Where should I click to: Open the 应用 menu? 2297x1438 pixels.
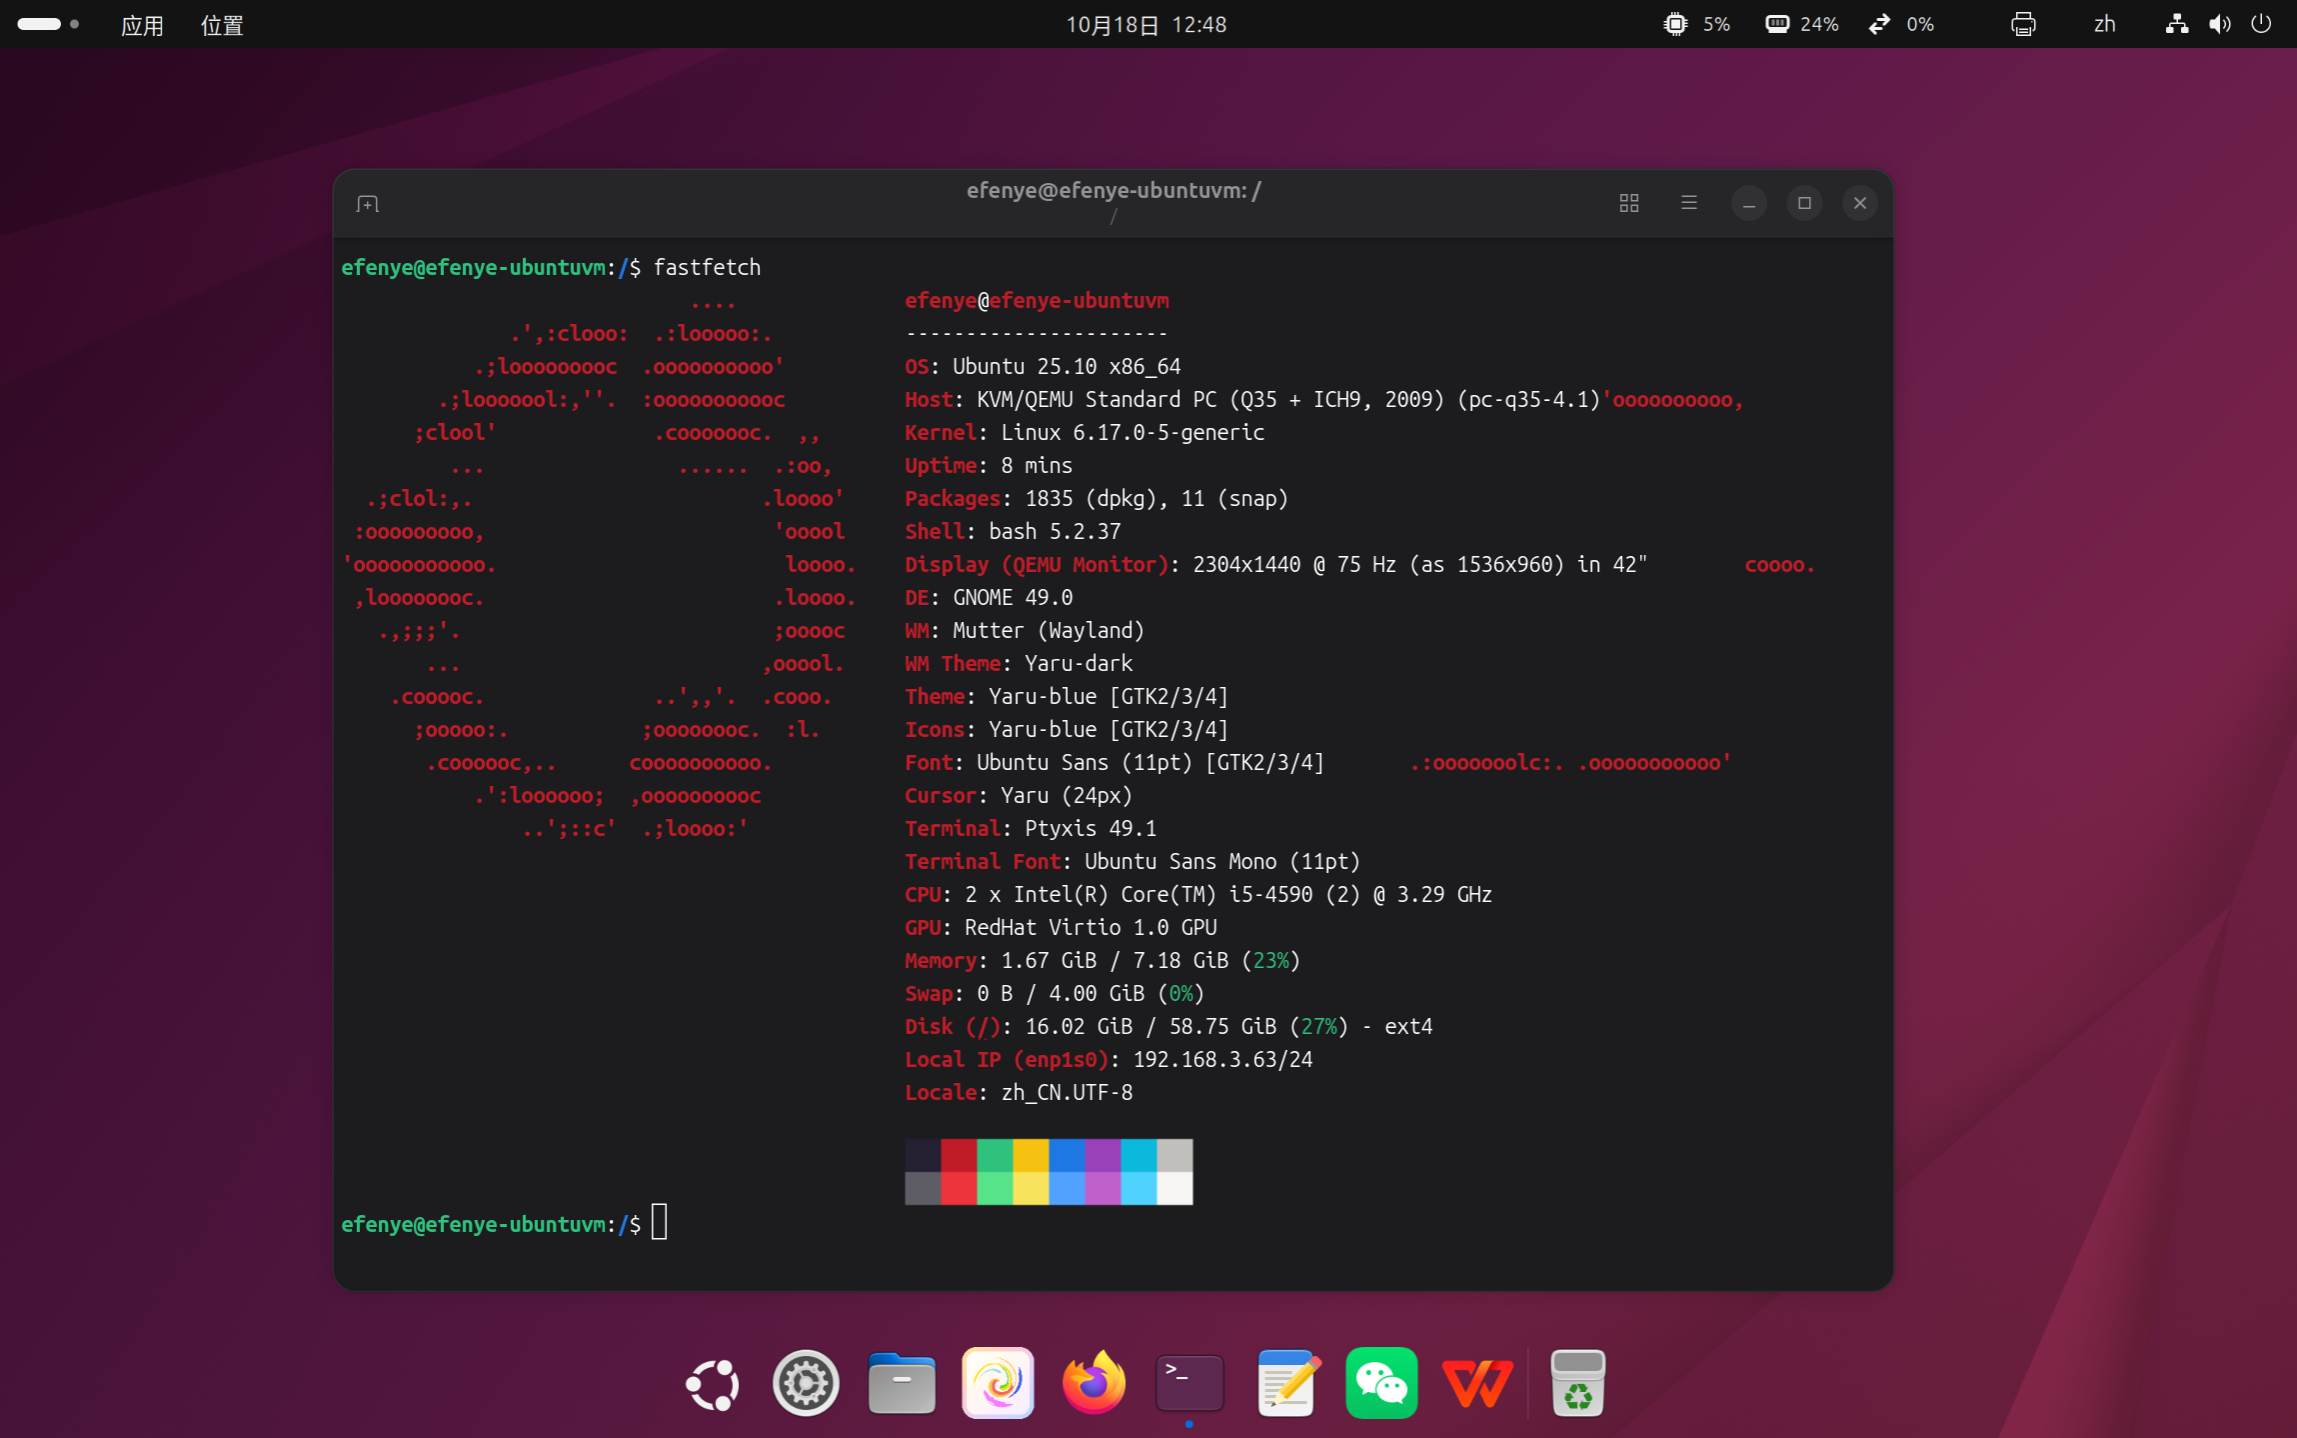[142, 25]
